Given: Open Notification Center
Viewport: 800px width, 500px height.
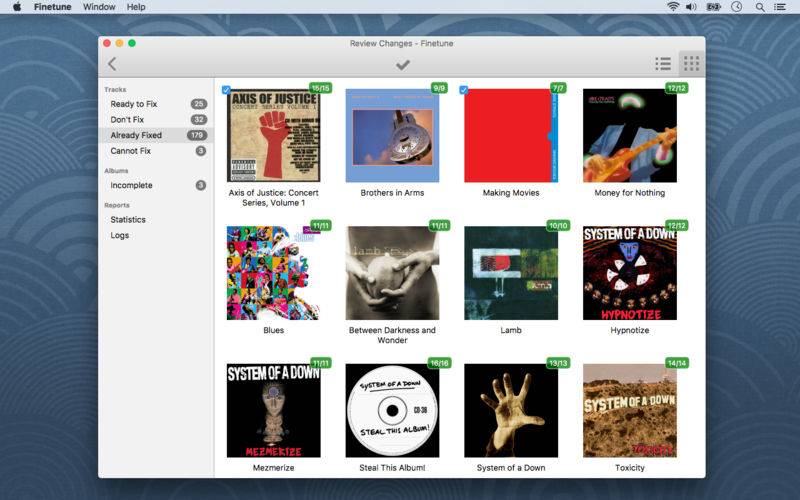Looking at the screenshot, I should pos(780,7).
